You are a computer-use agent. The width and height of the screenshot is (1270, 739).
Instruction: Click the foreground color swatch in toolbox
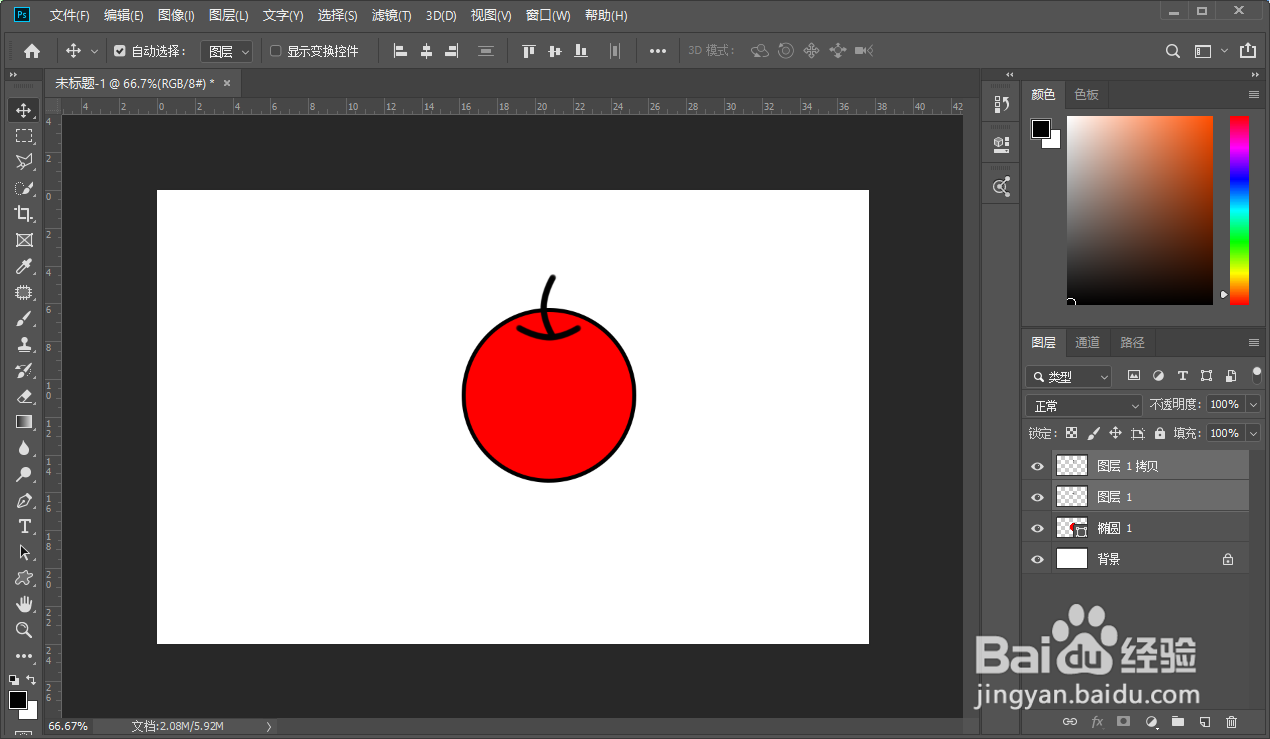[18, 700]
